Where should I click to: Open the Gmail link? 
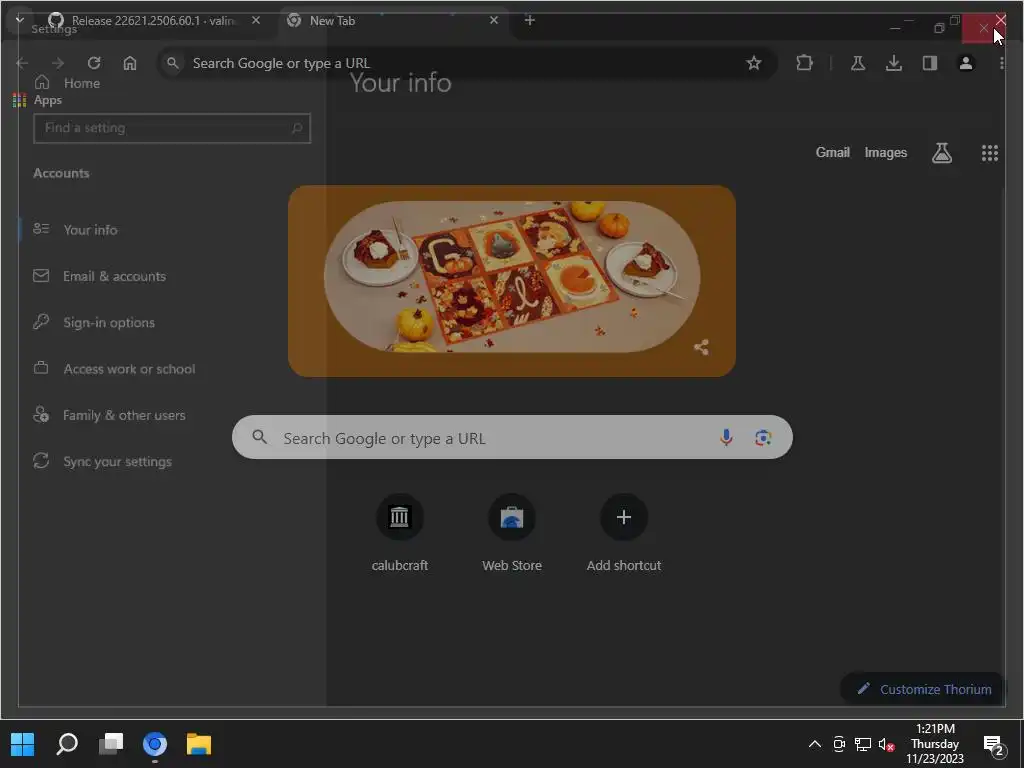(x=833, y=152)
